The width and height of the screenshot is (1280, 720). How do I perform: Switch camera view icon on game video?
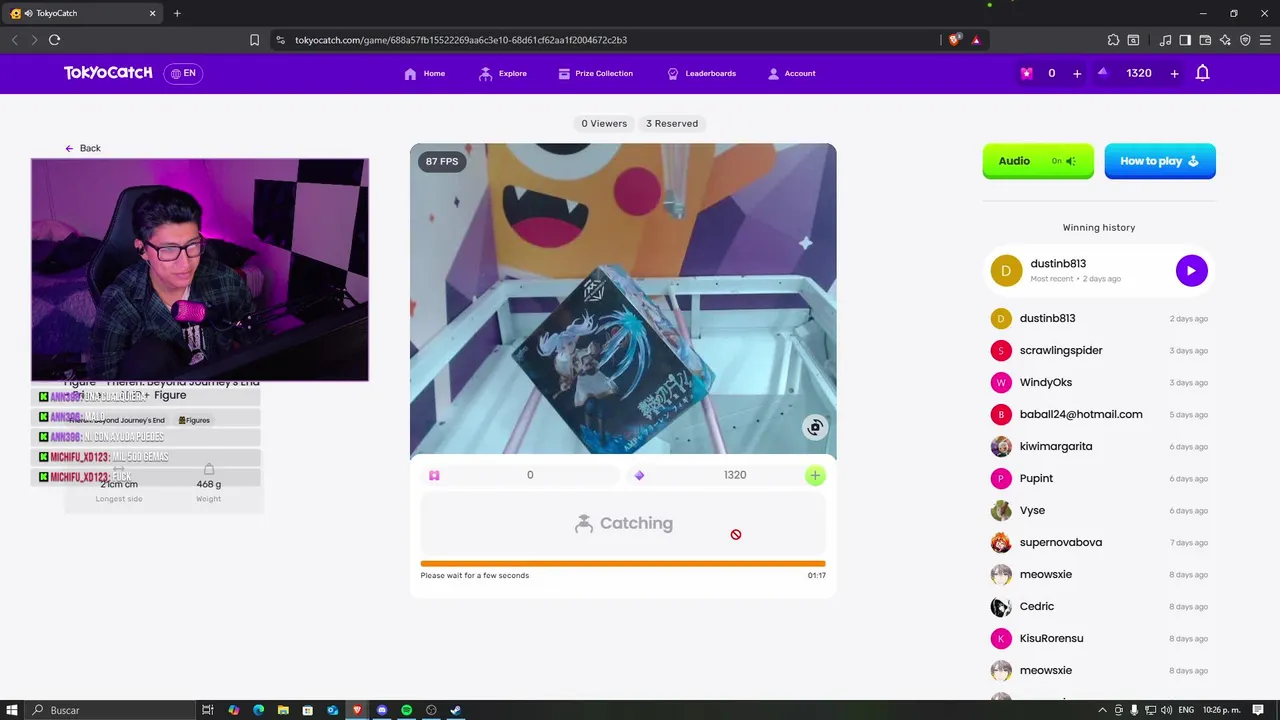[815, 428]
